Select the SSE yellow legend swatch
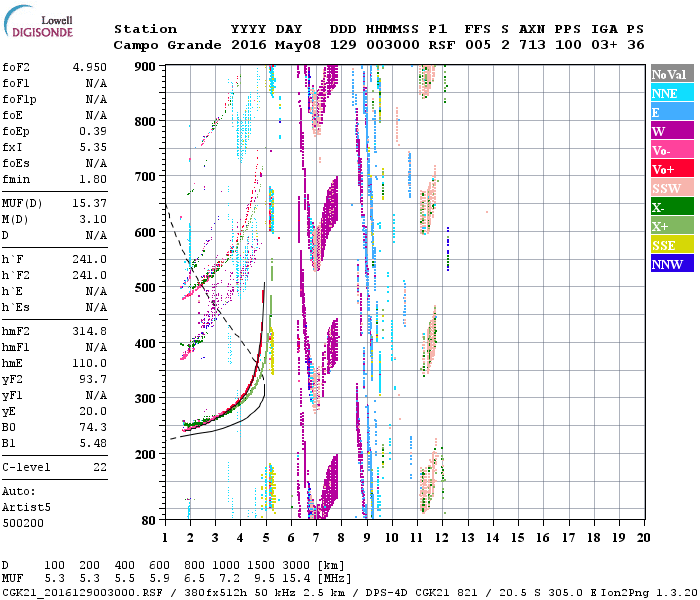 (x=672, y=245)
